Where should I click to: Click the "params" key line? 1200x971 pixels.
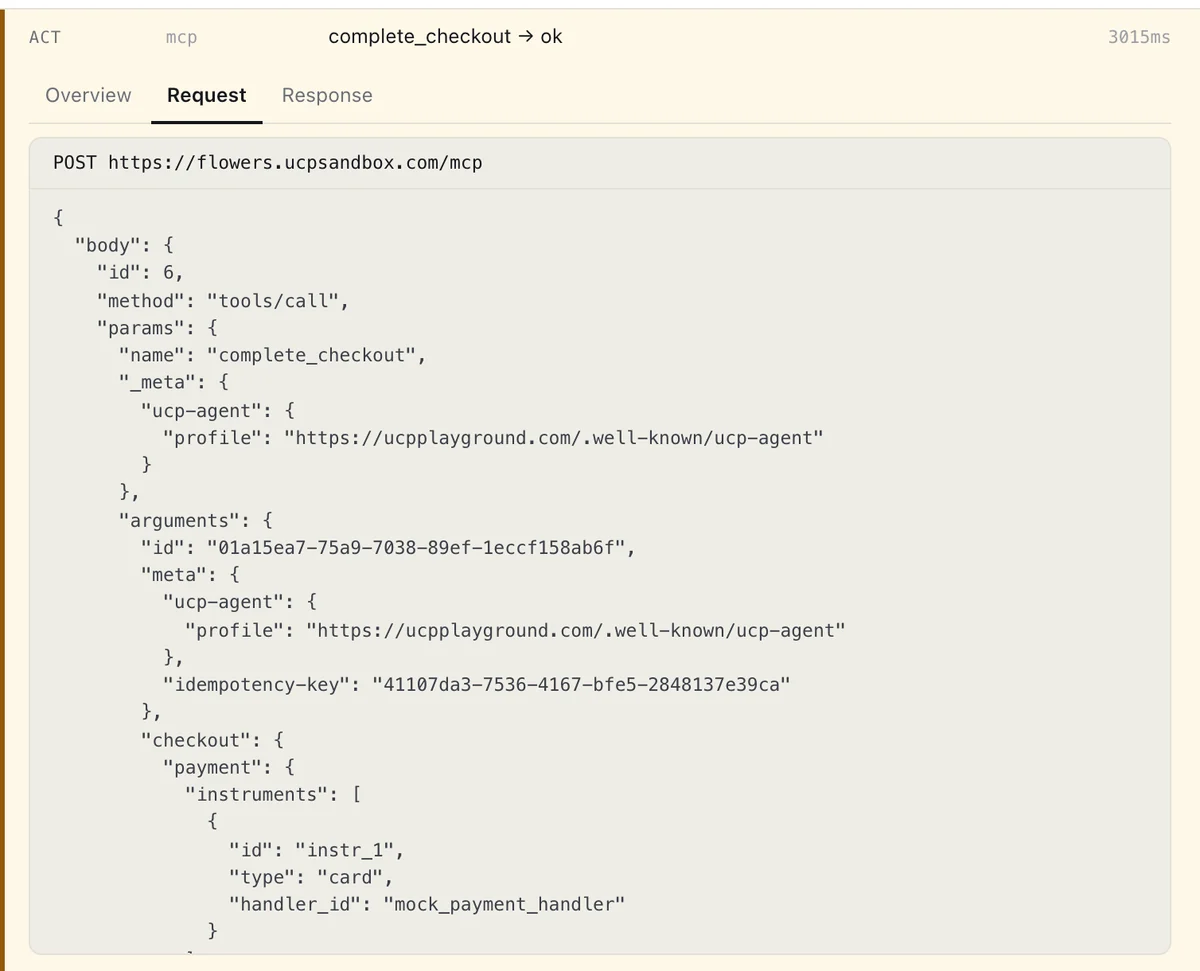pyautogui.click(x=157, y=327)
